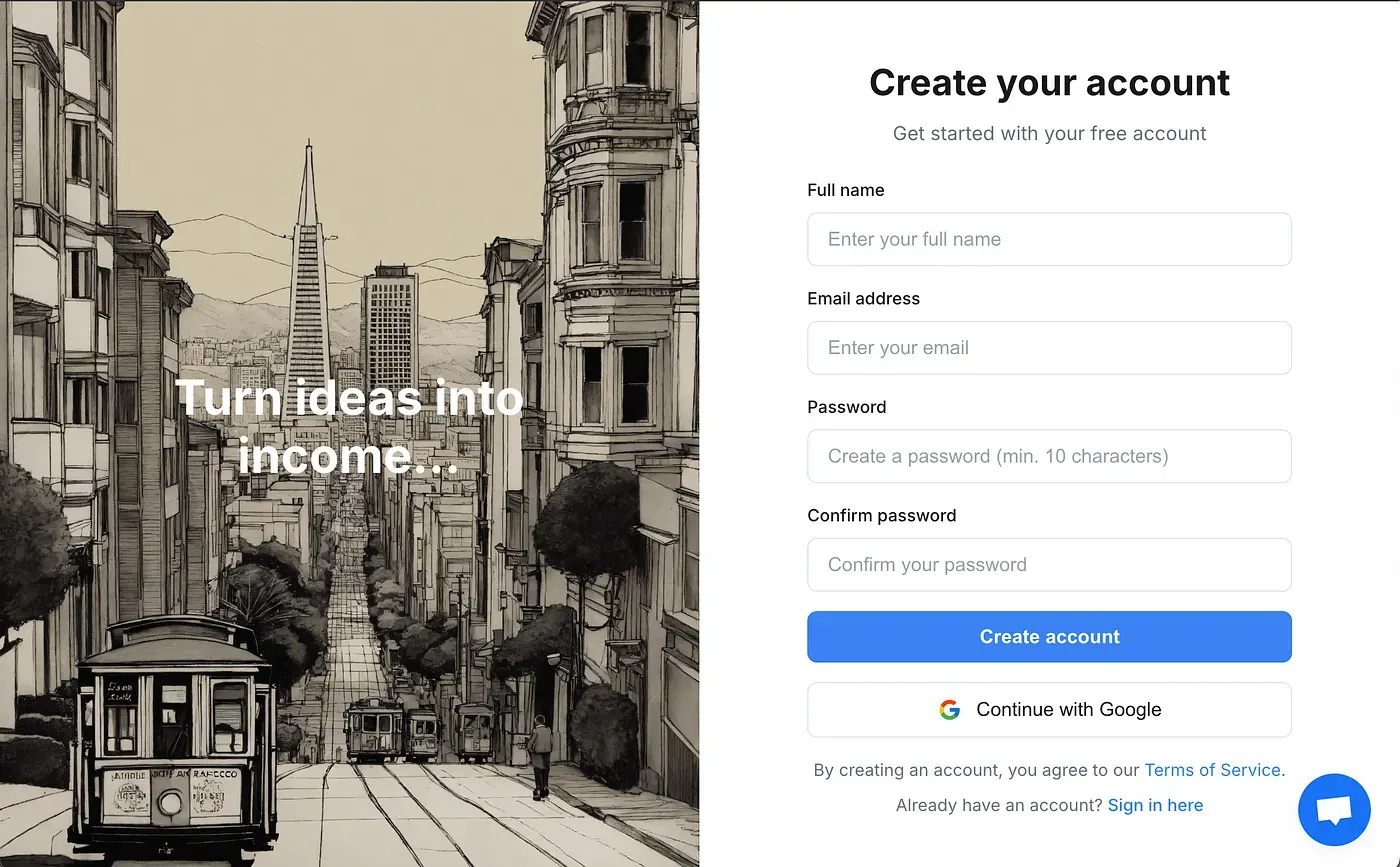
Task: Click the Google logo icon
Action: [949, 710]
